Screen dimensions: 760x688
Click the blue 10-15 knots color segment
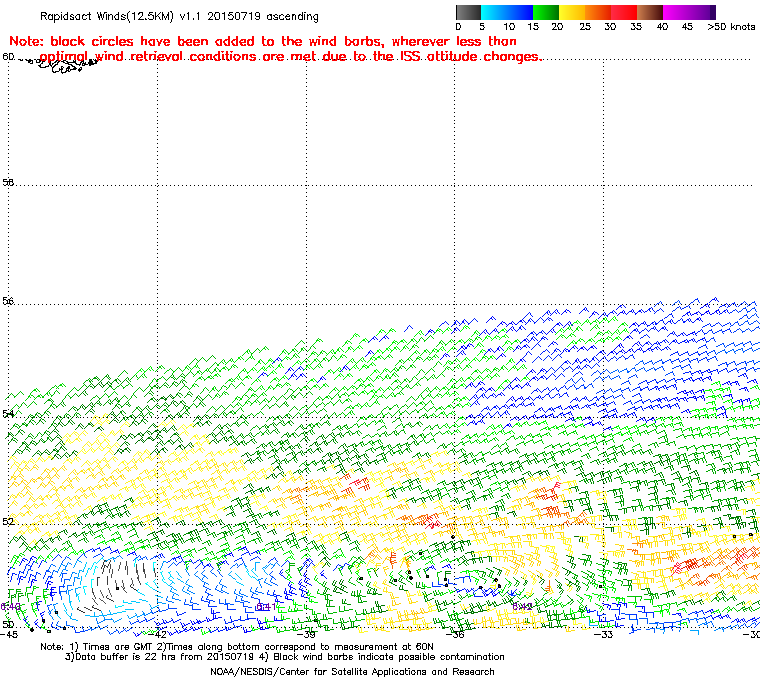pyautogui.click(x=520, y=12)
